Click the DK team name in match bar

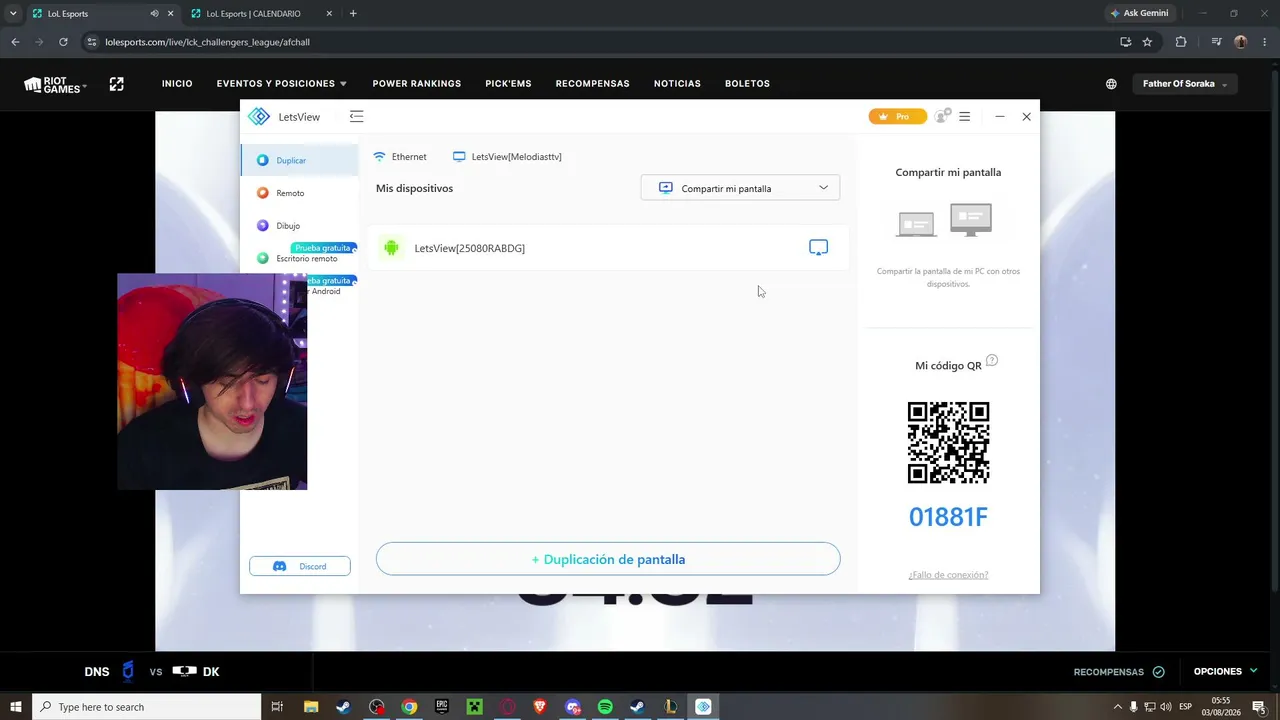[x=211, y=672]
